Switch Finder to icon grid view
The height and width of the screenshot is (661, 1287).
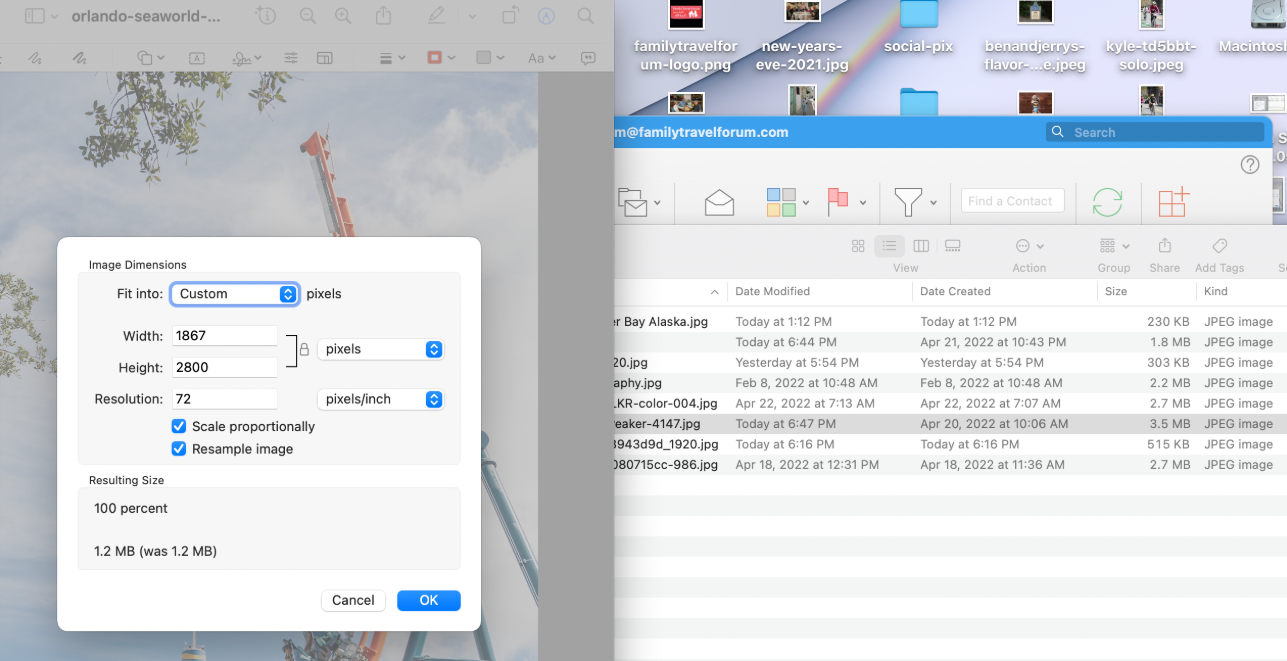click(x=858, y=246)
